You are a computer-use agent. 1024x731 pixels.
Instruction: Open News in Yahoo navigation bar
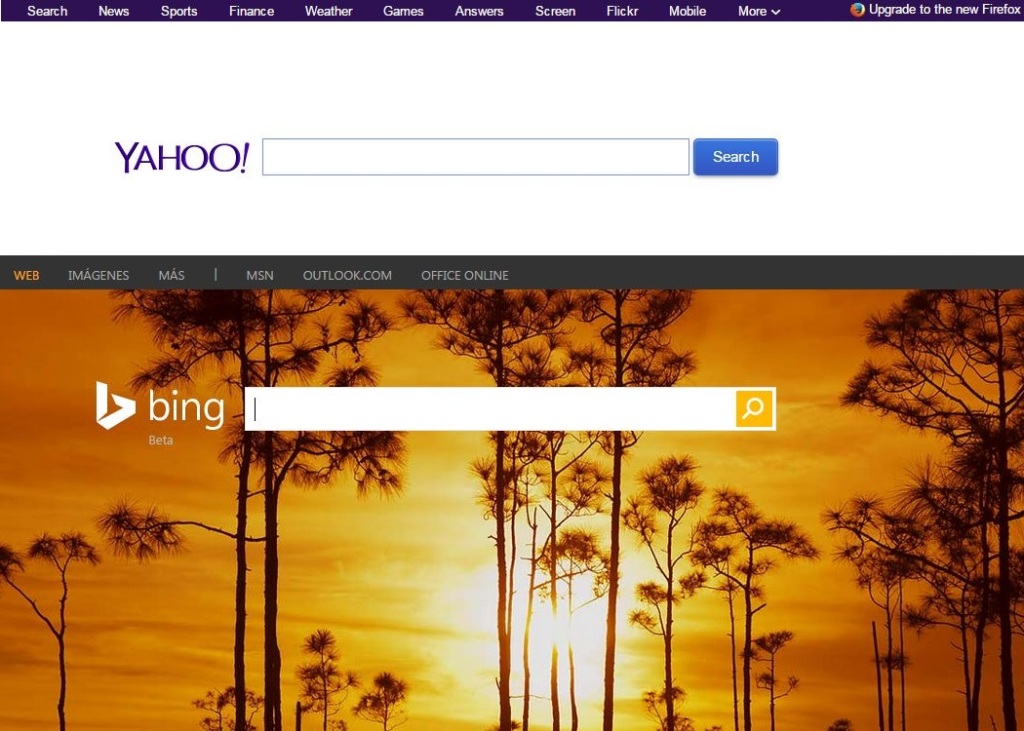pyautogui.click(x=114, y=11)
